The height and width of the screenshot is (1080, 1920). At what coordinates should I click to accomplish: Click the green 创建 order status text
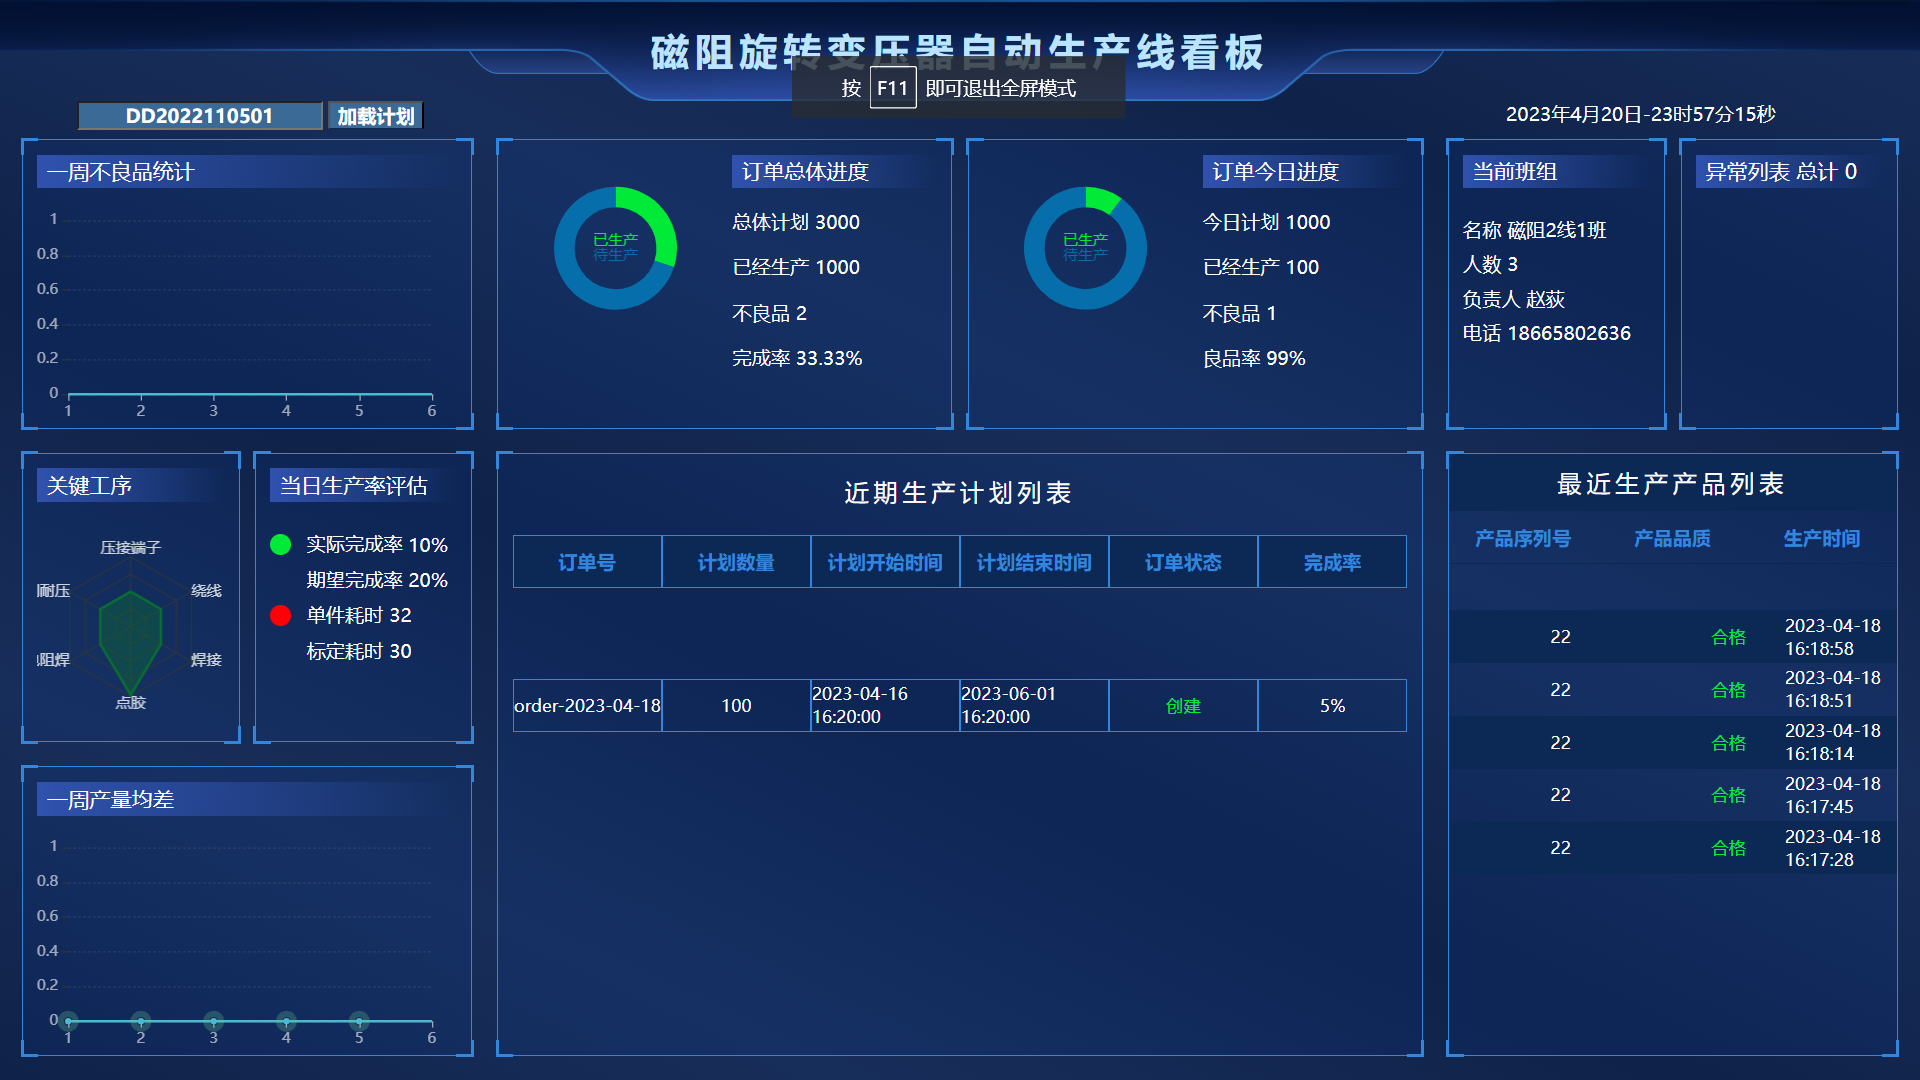1183,706
